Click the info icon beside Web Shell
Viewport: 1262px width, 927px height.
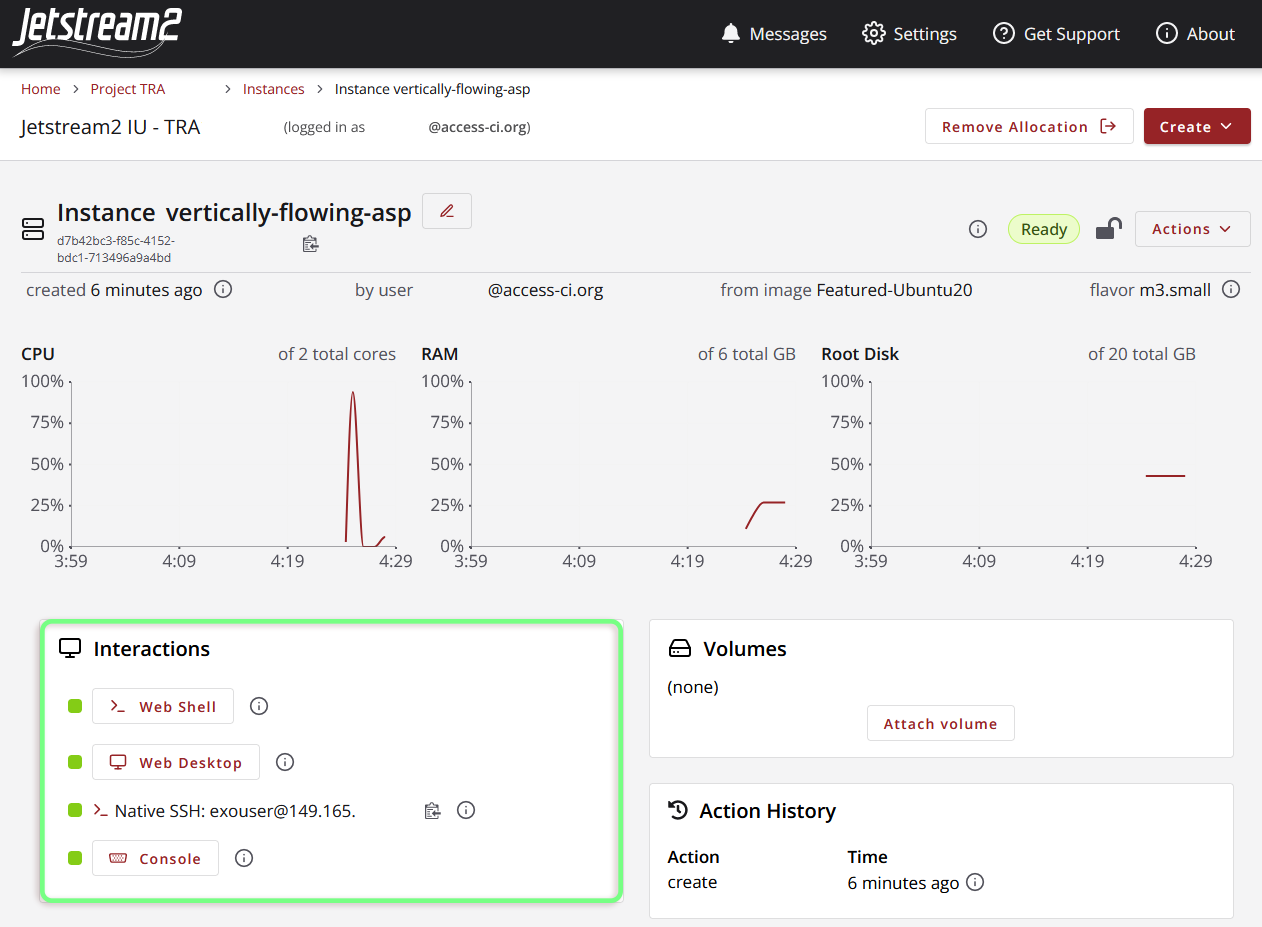259,706
